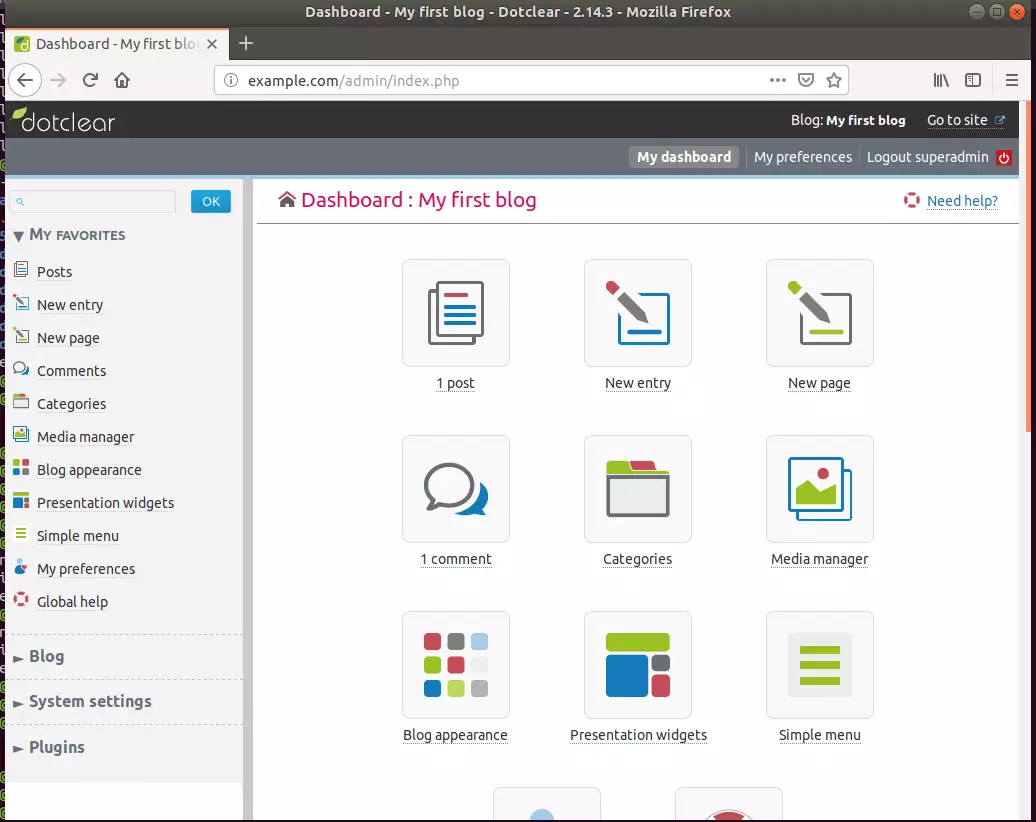Screen dimensions: 1036x822
Task: Click the Blog appearance icon in the sidebar
Action: click(21, 468)
